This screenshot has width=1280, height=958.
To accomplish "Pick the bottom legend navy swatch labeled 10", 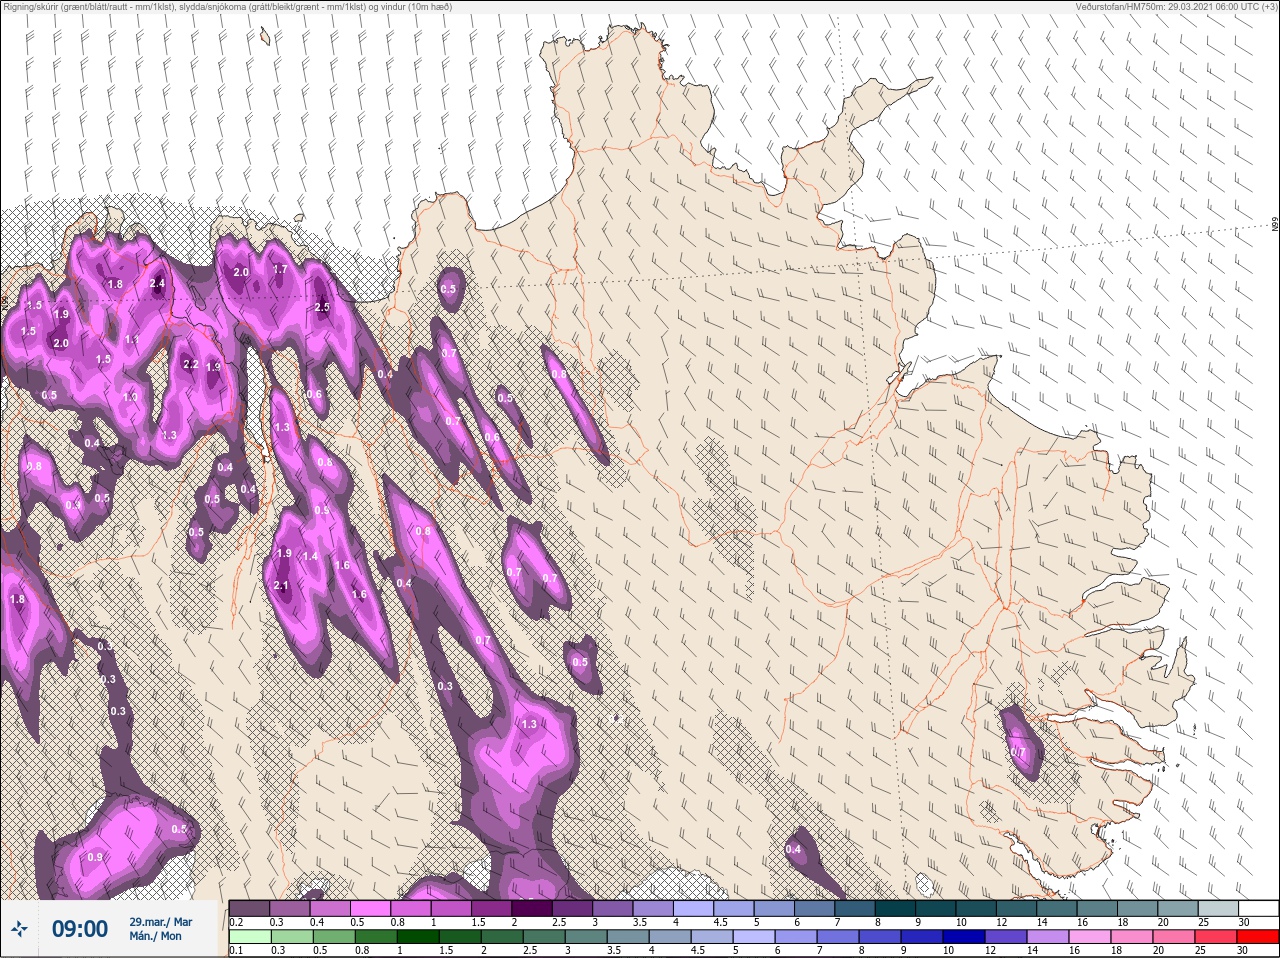I will tap(963, 937).
